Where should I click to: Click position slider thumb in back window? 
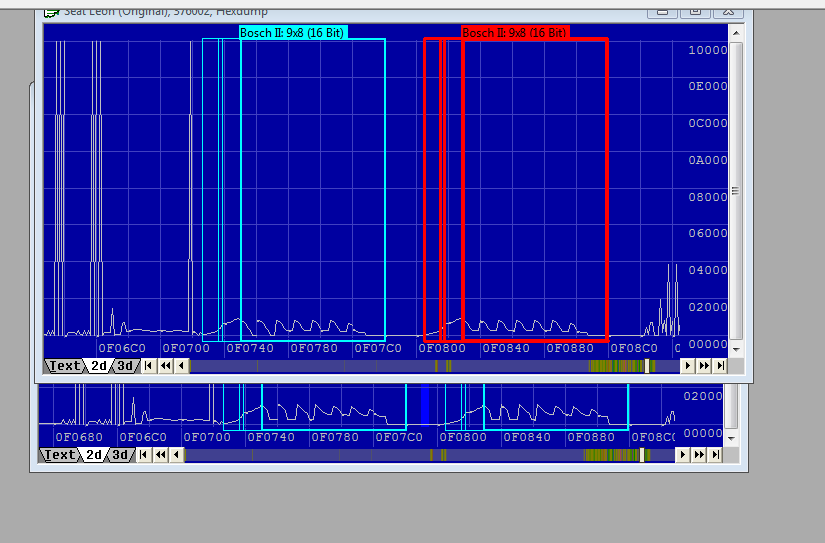[x=642, y=455]
